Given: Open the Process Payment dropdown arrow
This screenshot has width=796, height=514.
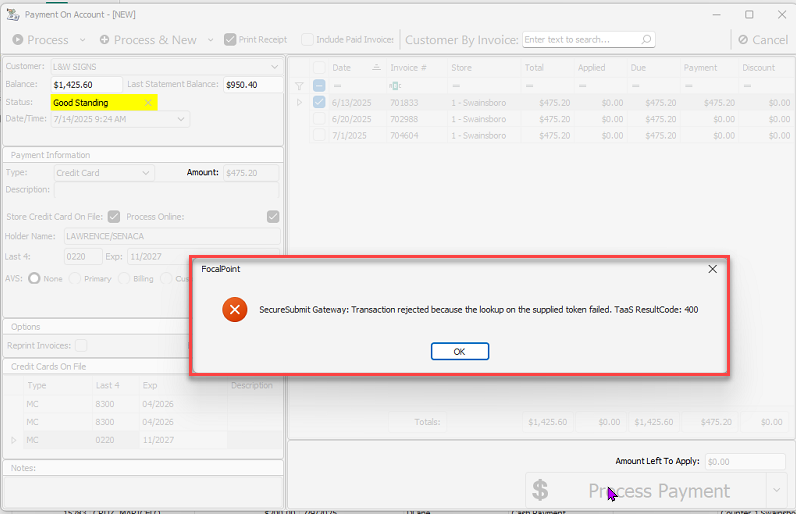Looking at the screenshot, I should (x=776, y=490).
